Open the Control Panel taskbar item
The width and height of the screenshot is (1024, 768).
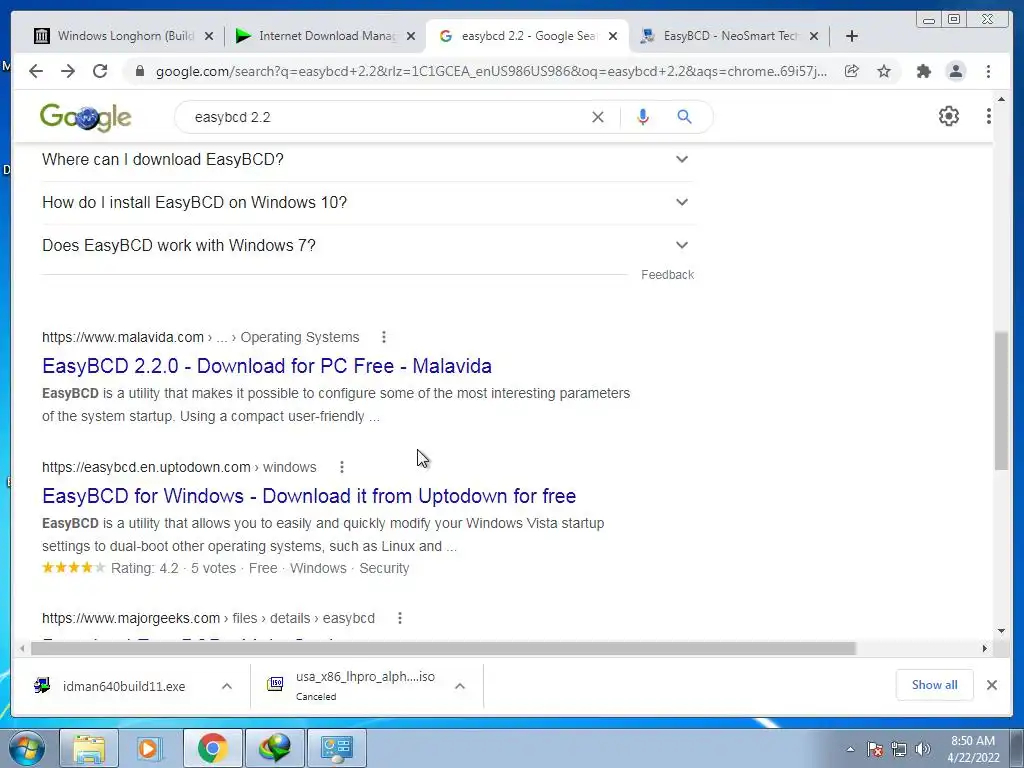point(337,748)
